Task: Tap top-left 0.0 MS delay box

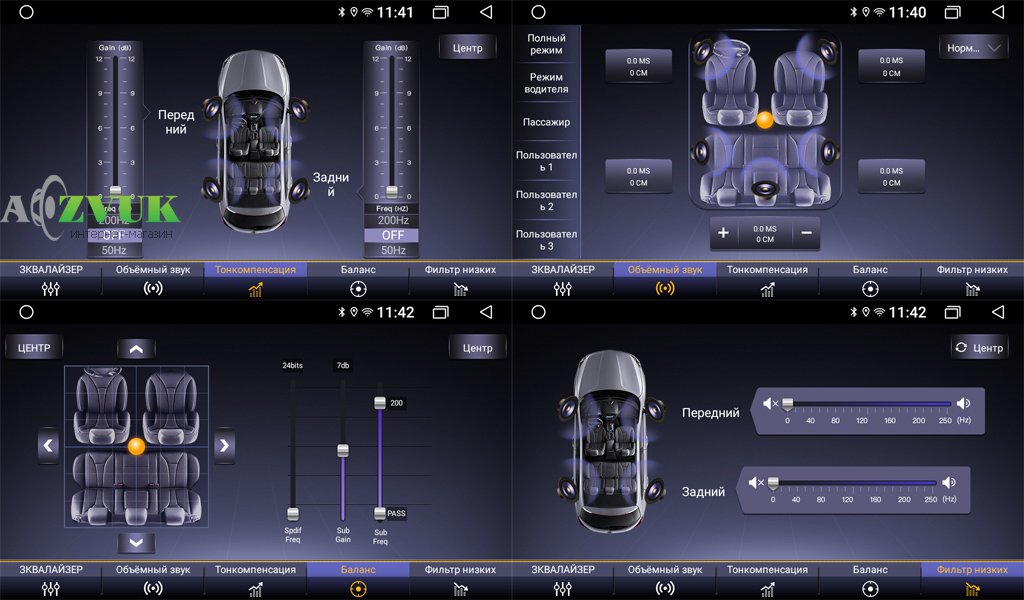Action: pos(638,67)
